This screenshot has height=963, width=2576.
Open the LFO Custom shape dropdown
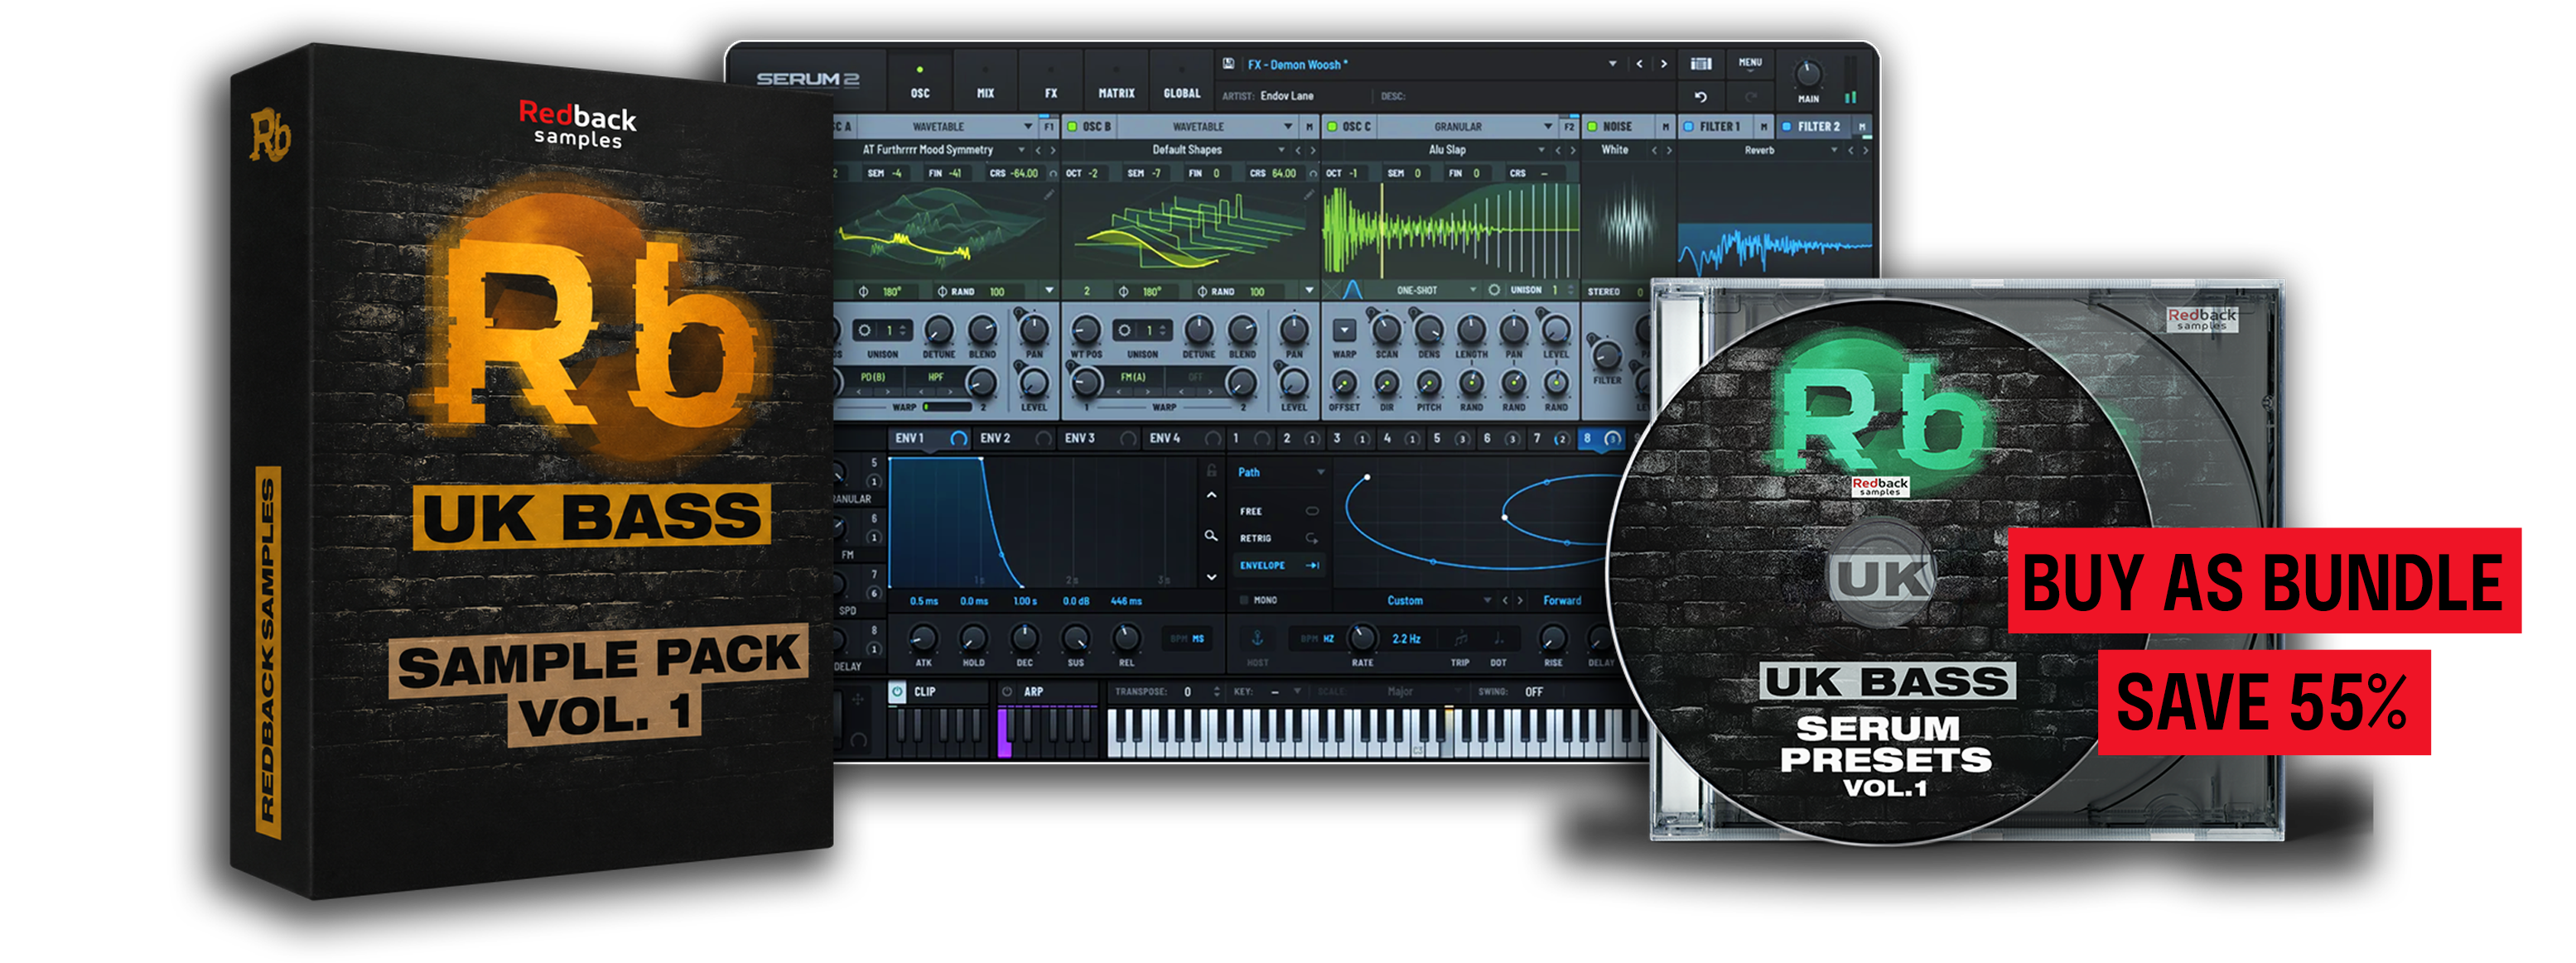coord(1487,600)
